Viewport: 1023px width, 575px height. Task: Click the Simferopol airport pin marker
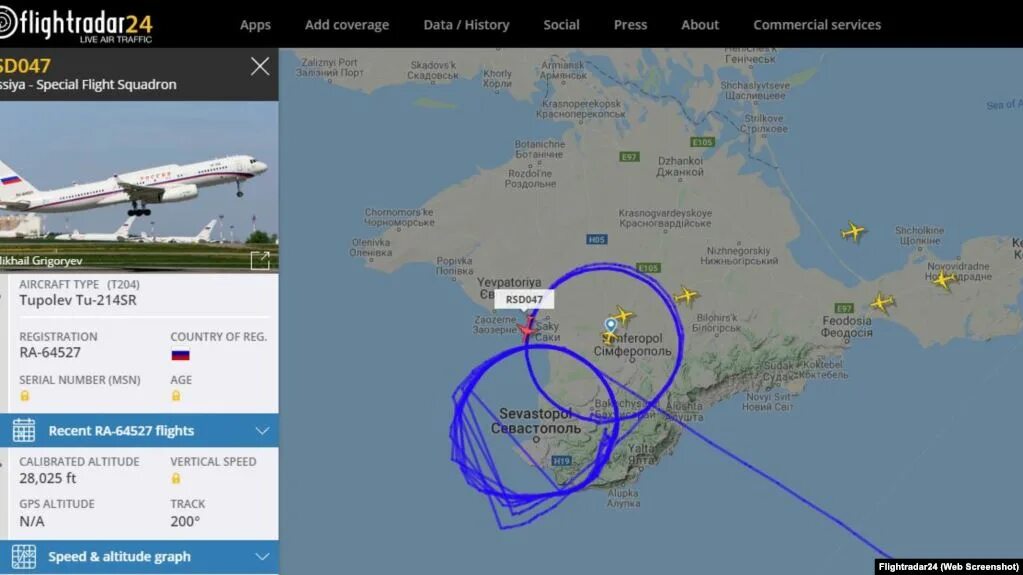[611, 325]
